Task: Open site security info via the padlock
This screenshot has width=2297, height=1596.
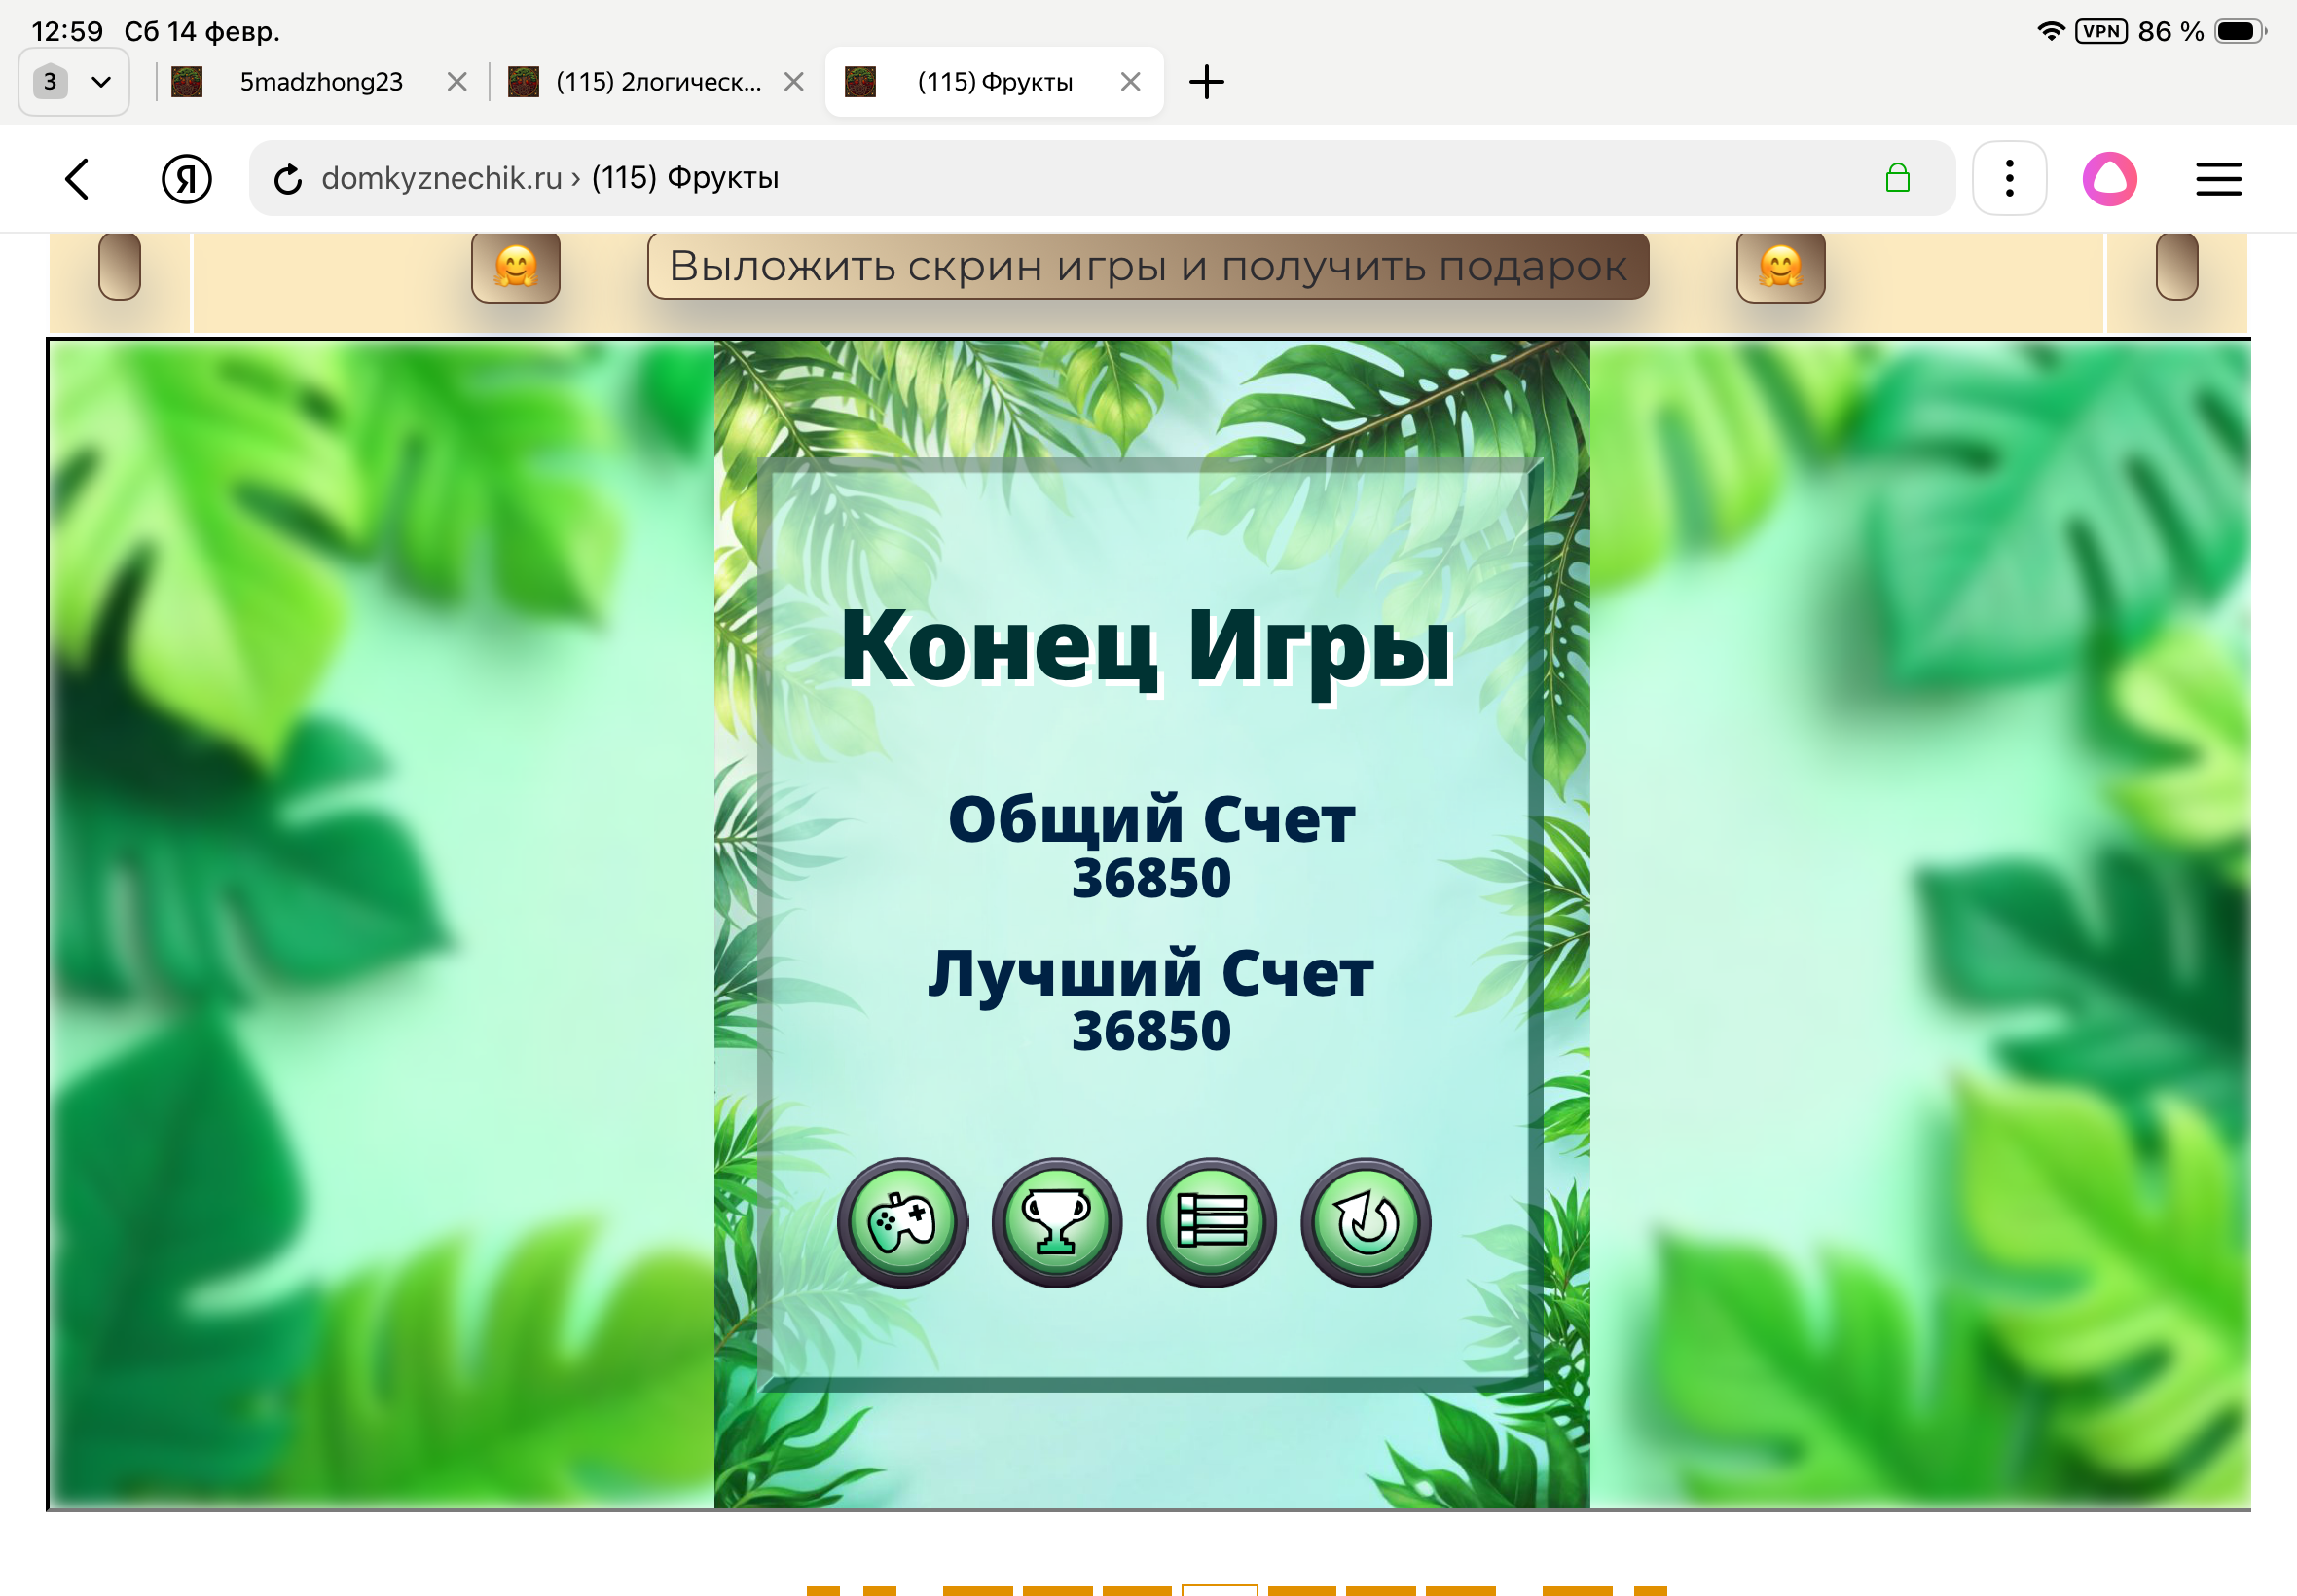Action: tap(1895, 178)
